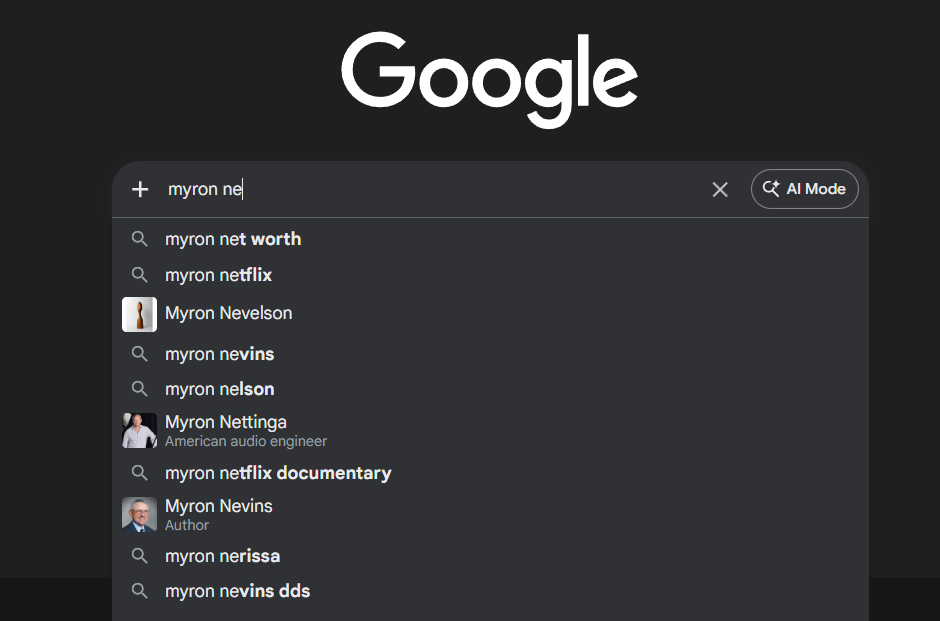The width and height of the screenshot is (940, 621).
Task: Click search icon beside 'myron netflix documentary'
Action: pos(140,473)
